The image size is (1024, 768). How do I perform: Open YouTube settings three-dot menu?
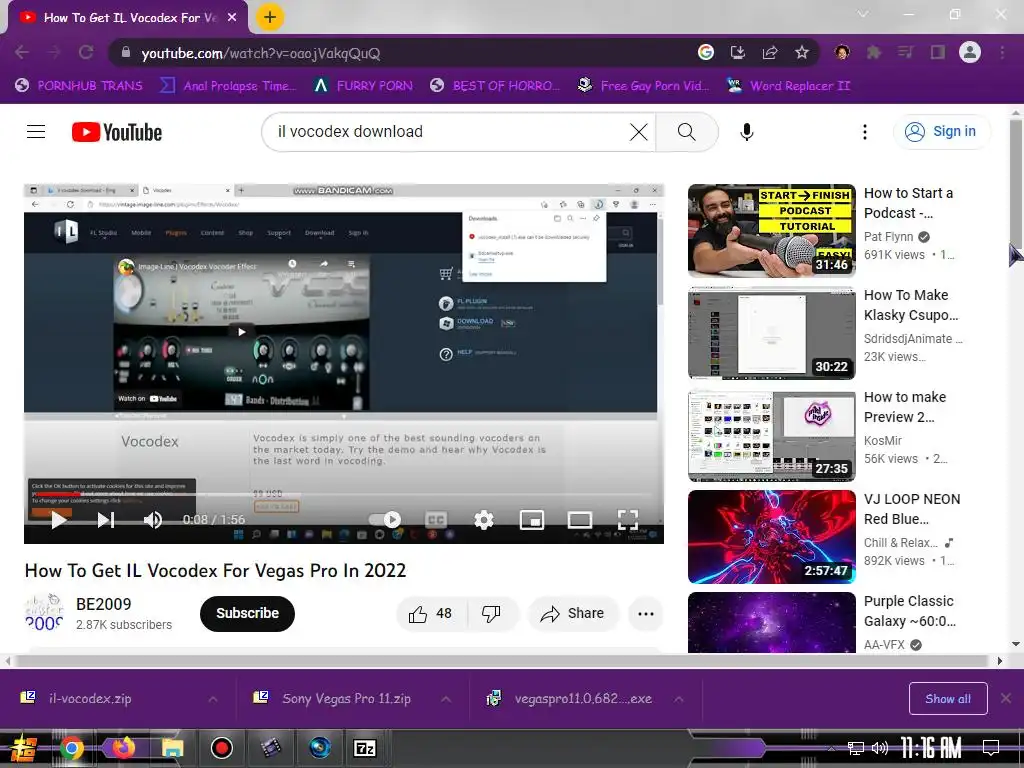(x=865, y=132)
